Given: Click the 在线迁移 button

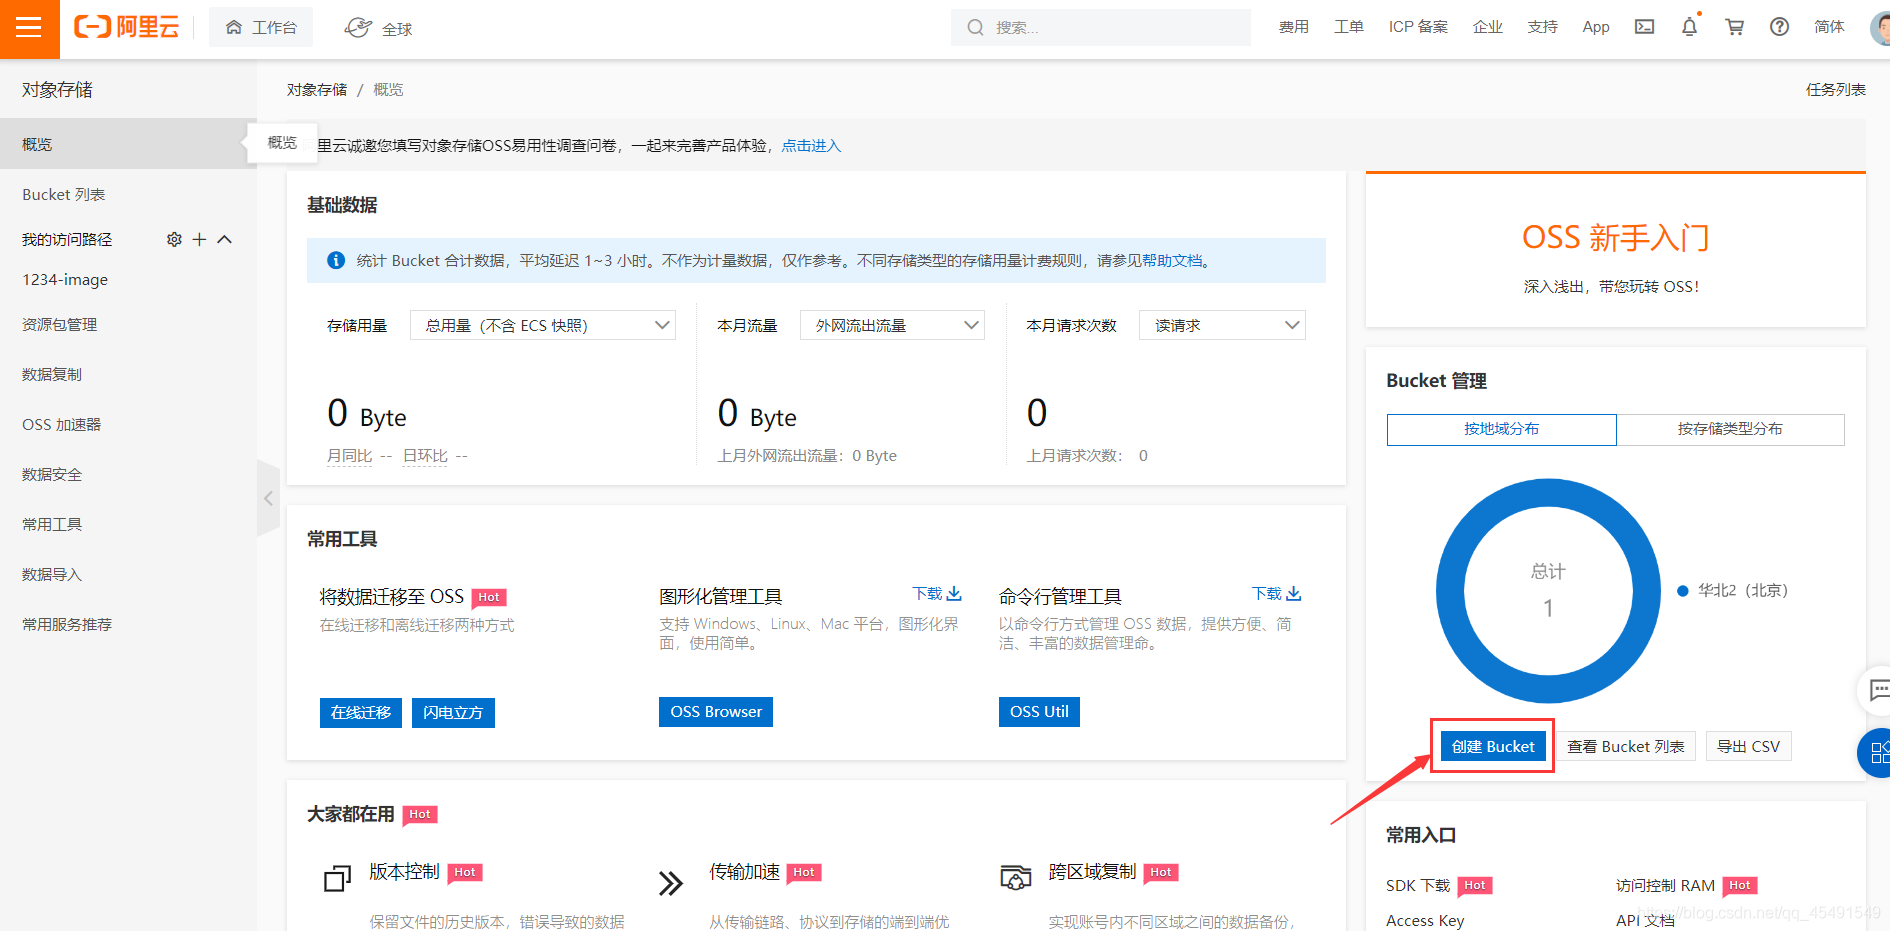Looking at the screenshot, I should tap(361, 712).
